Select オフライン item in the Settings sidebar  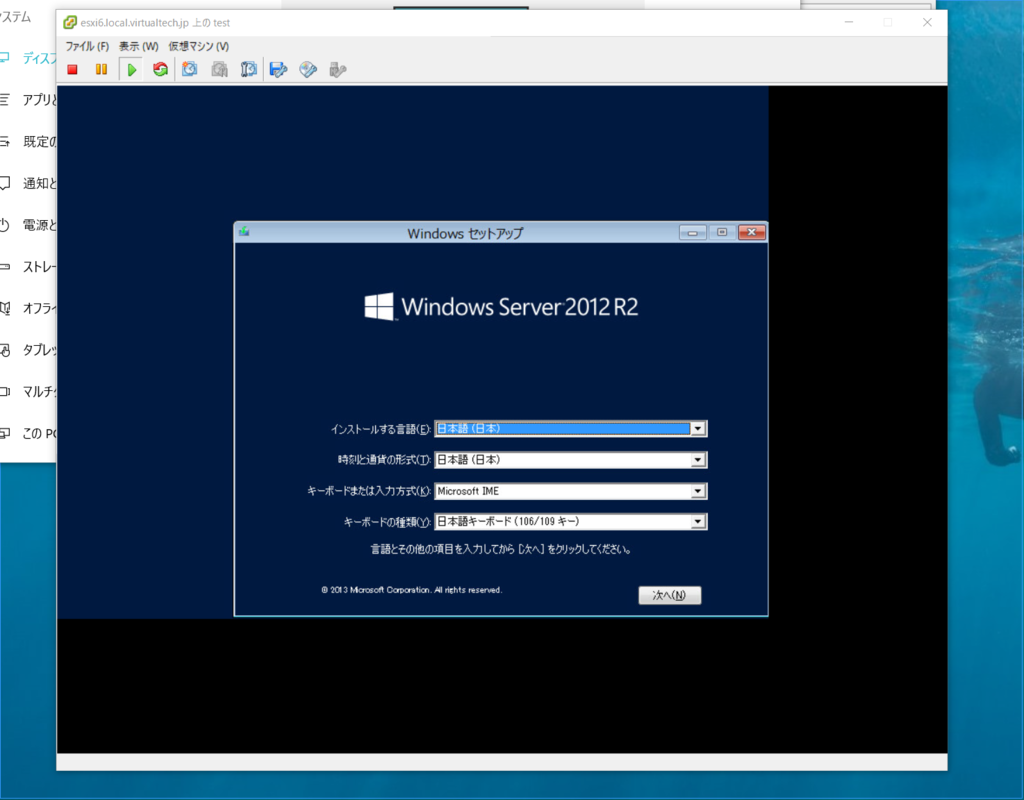pyautogui.click(x=28, y=308)
